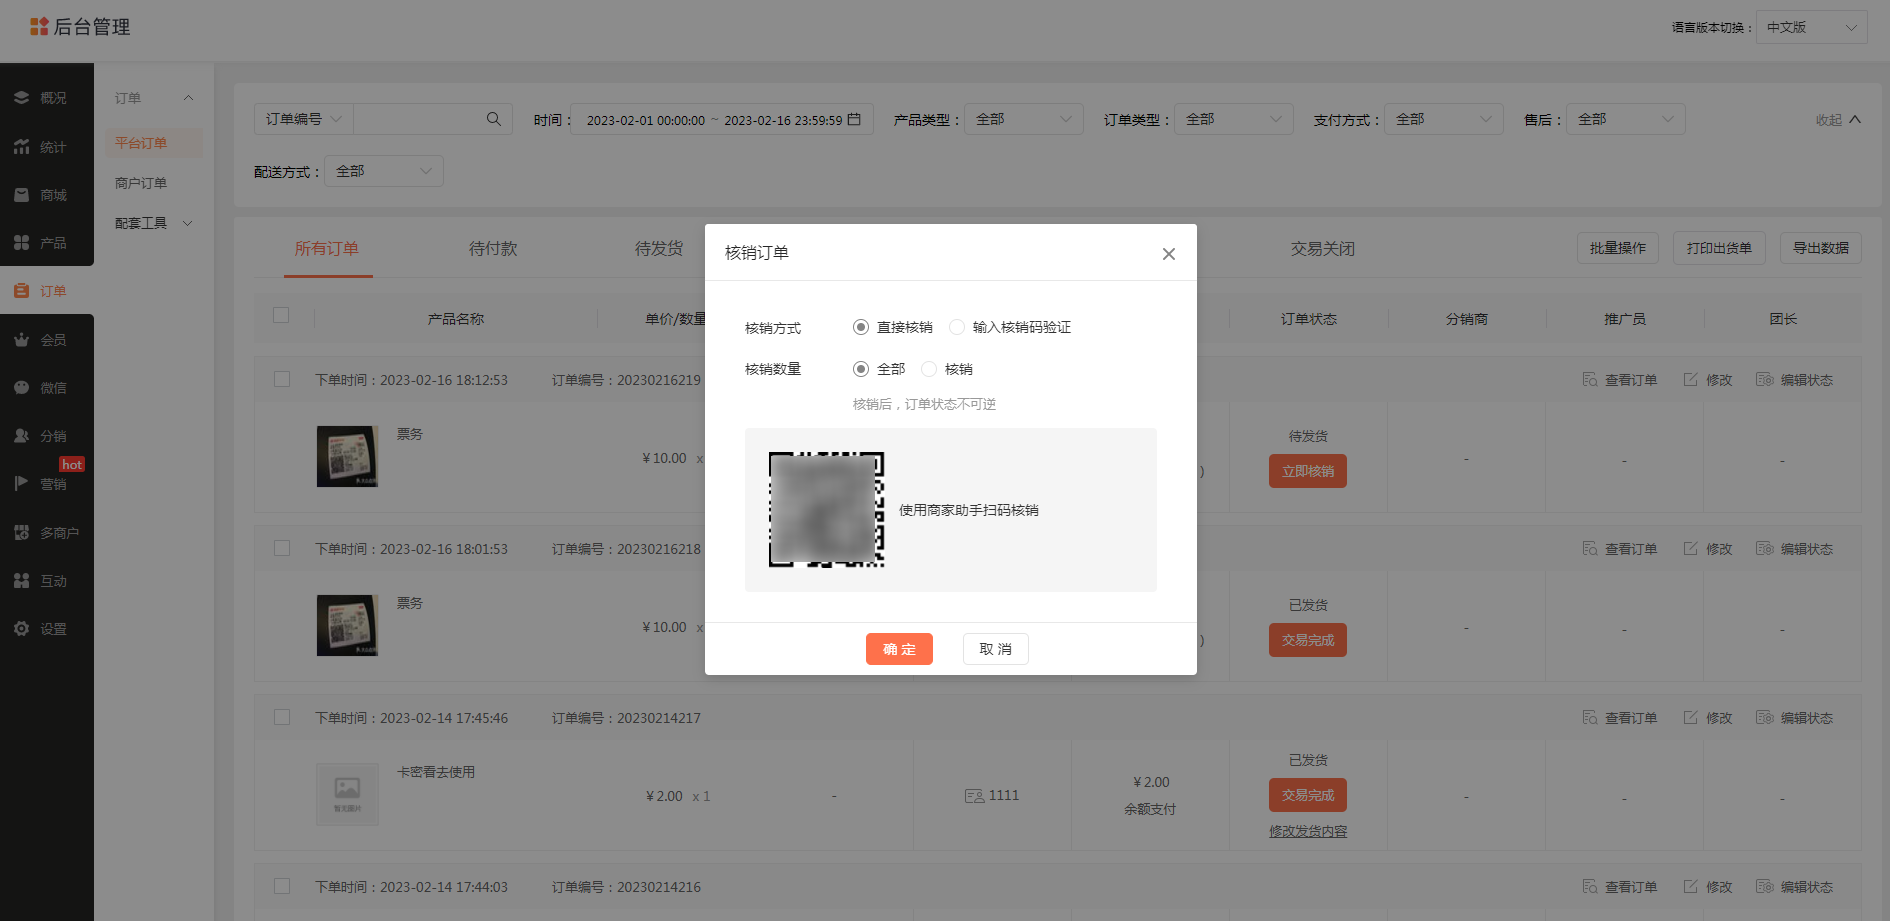Screen dimensions: 1890x921
Task: Open the 微信 WeChat sidebar icon
Action: (x=21, y=388)
